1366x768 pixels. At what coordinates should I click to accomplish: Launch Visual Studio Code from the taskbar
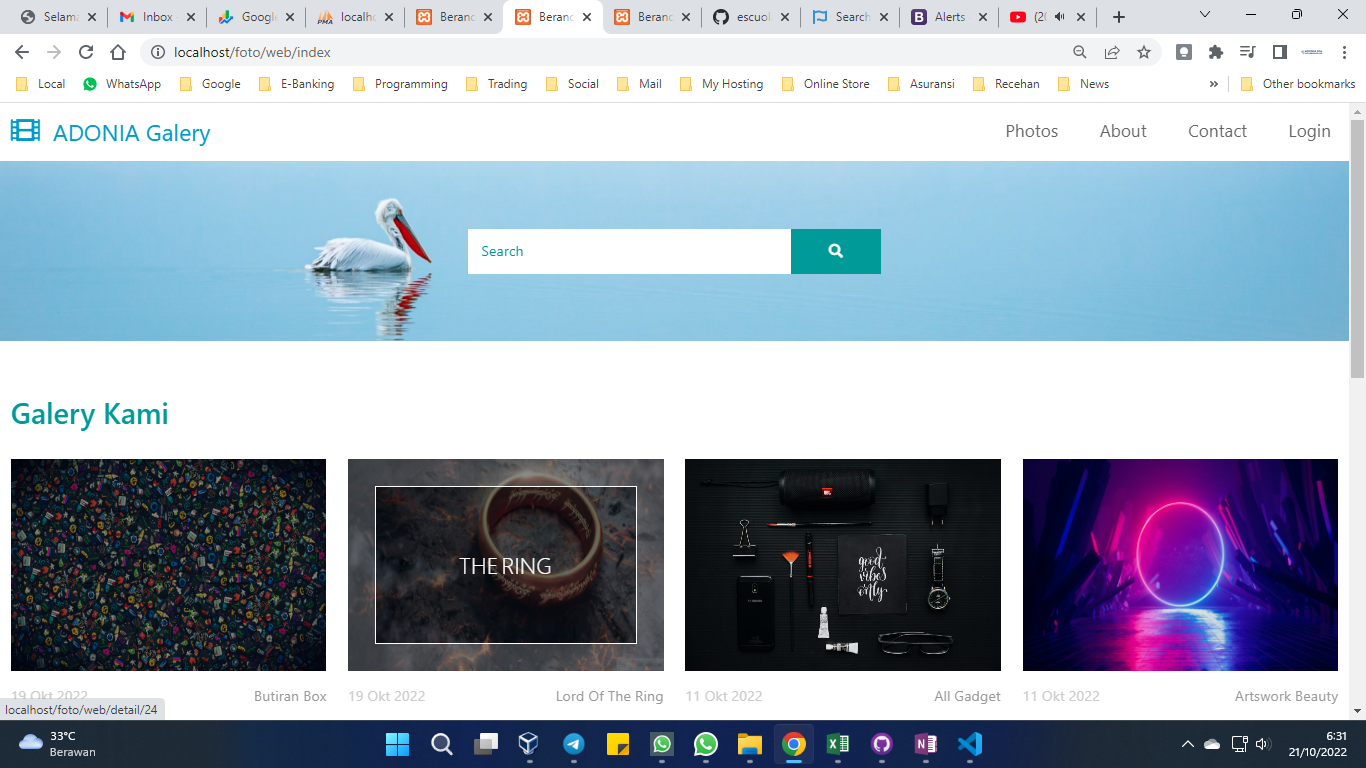click(x=969, y=744)
